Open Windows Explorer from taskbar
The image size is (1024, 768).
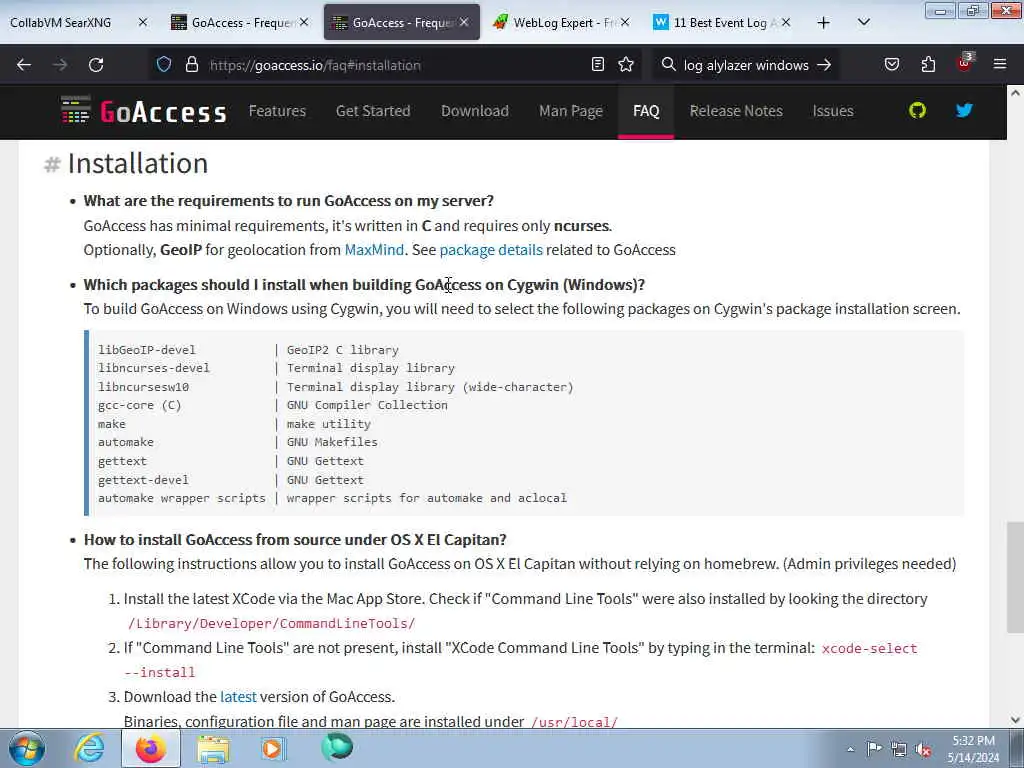tap(213, 750)
